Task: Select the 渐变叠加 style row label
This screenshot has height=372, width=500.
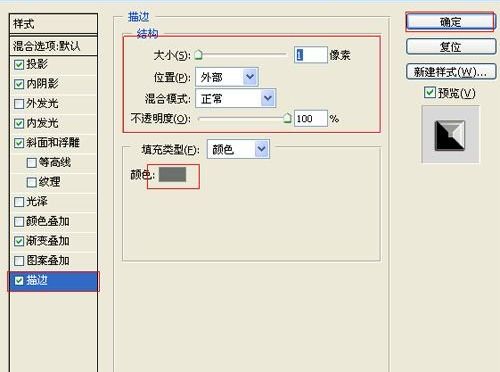Action: click(x=48, y=241)
